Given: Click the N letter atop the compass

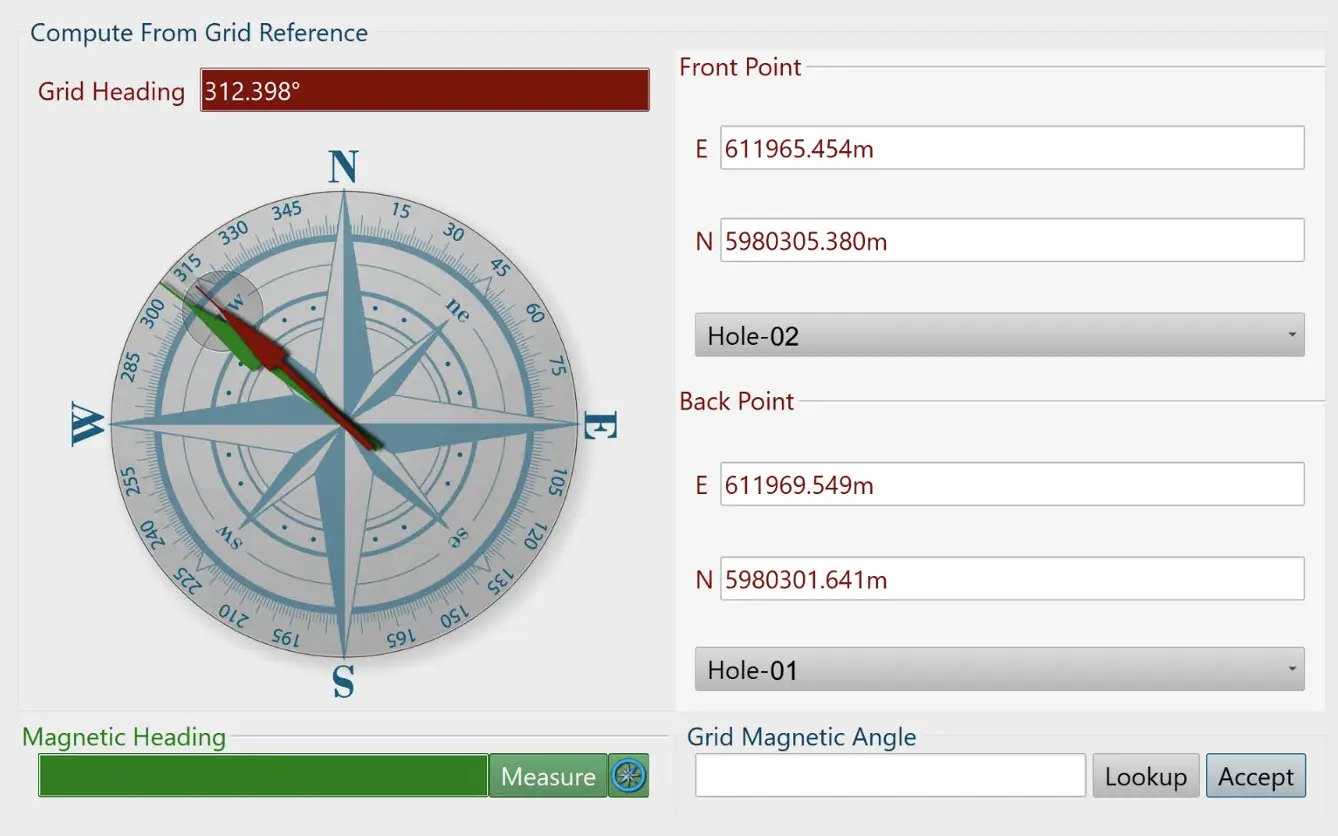Looking at the screenshot, I should point(343,167).
